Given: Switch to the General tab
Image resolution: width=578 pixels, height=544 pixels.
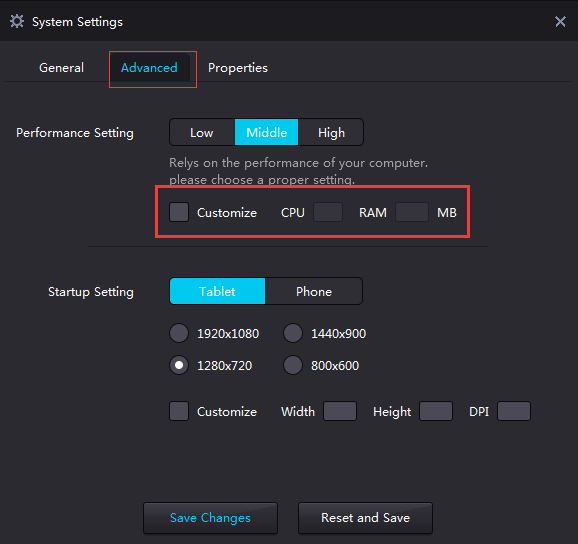Looking at the screenshot, I should (x=61, y=68).
